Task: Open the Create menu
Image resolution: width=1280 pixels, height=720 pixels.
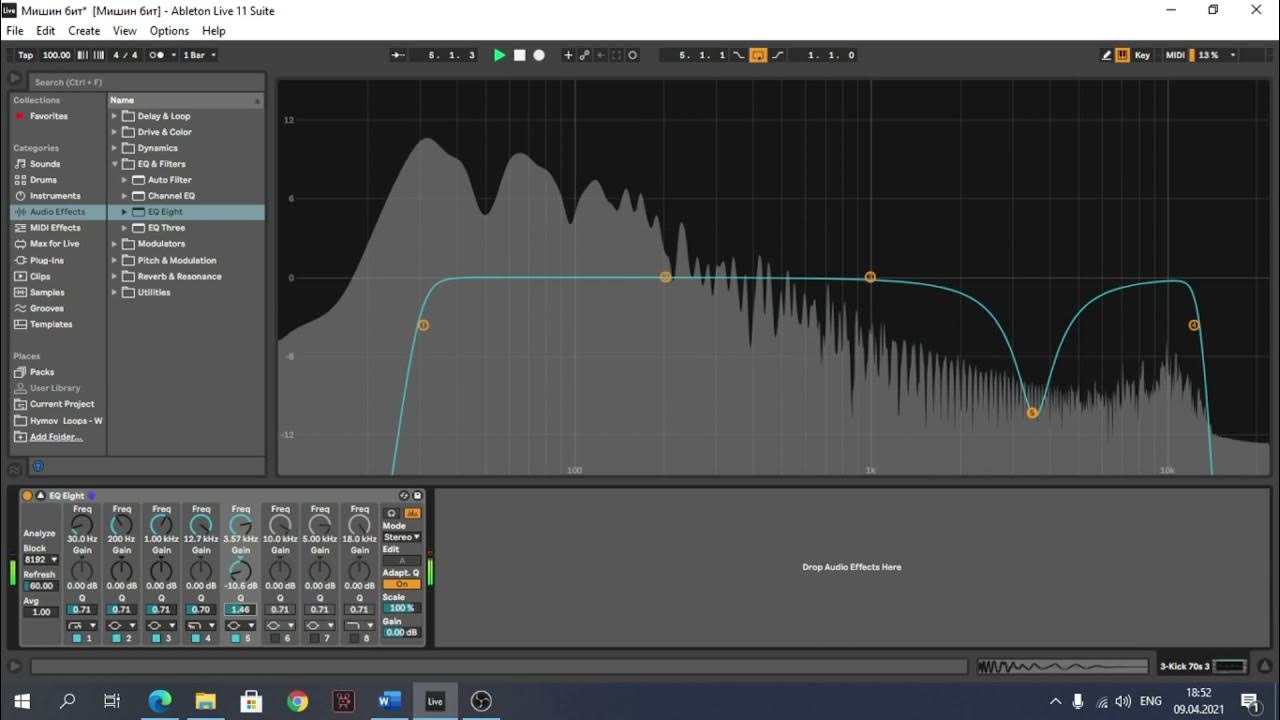Action: pos(84,31)
